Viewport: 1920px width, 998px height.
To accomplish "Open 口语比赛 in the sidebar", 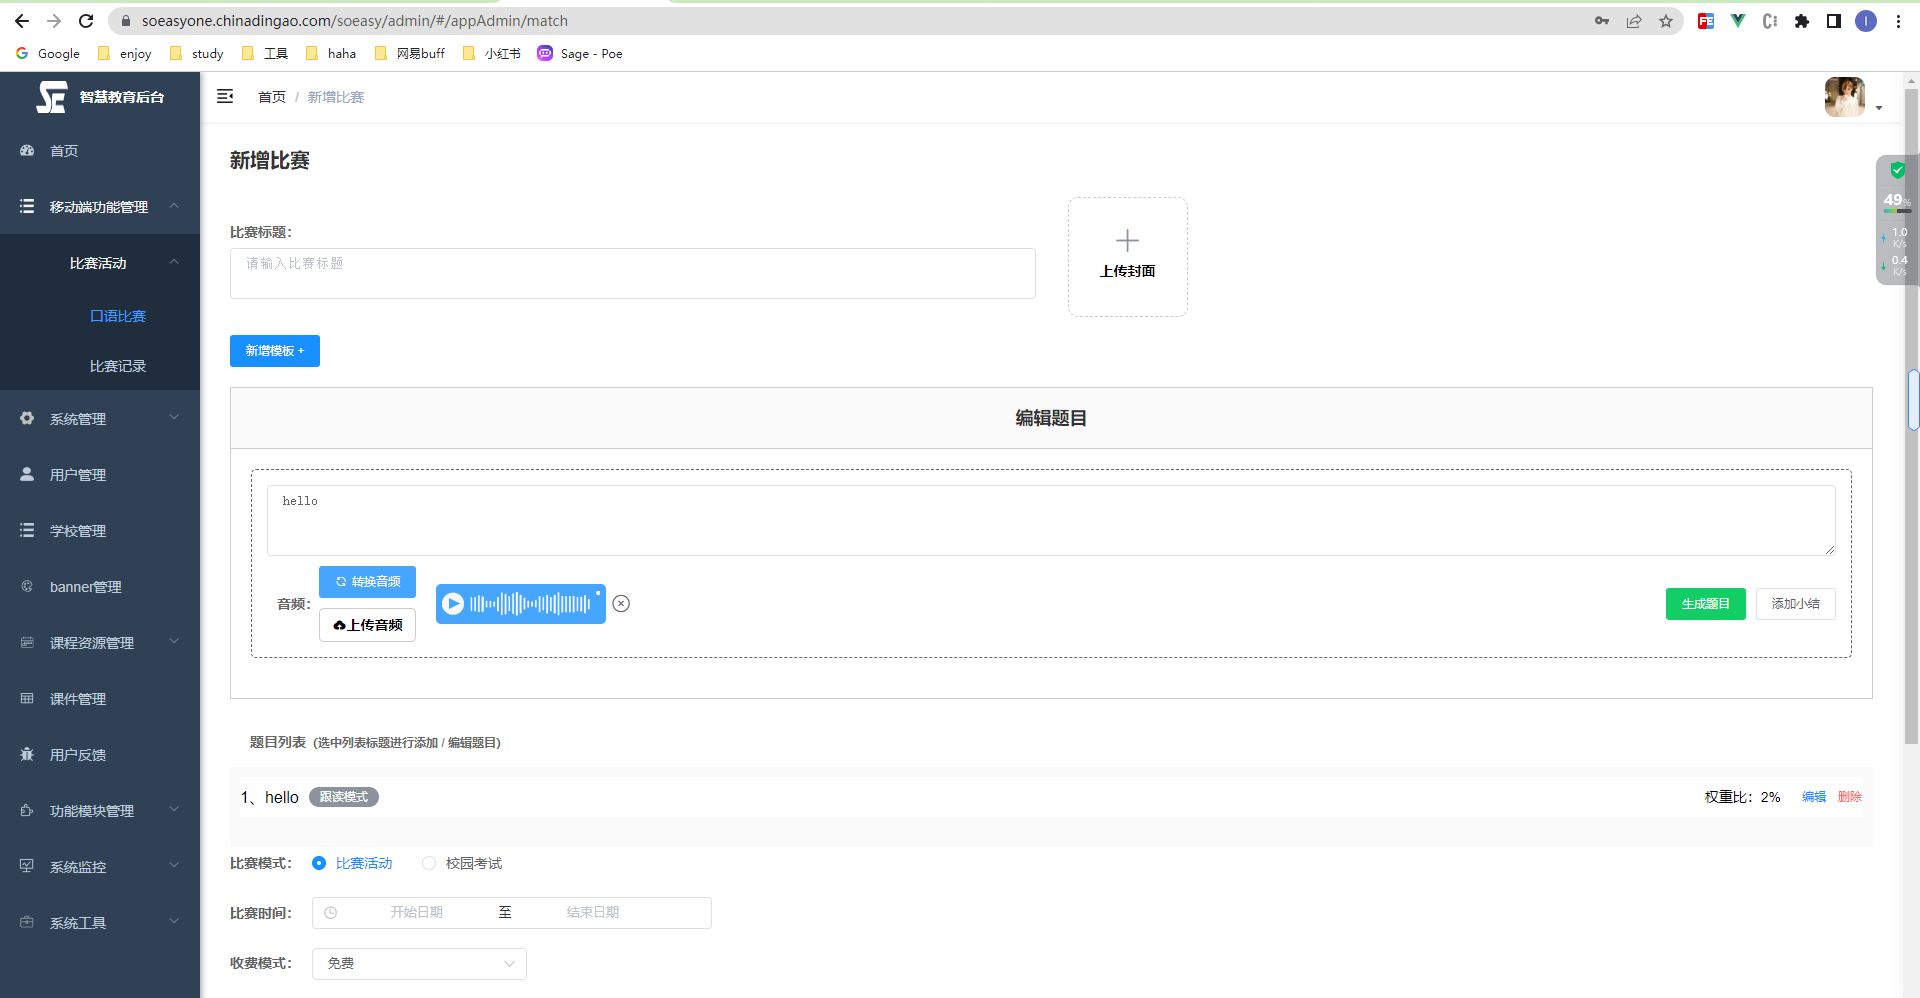I will tap(118, 316).
